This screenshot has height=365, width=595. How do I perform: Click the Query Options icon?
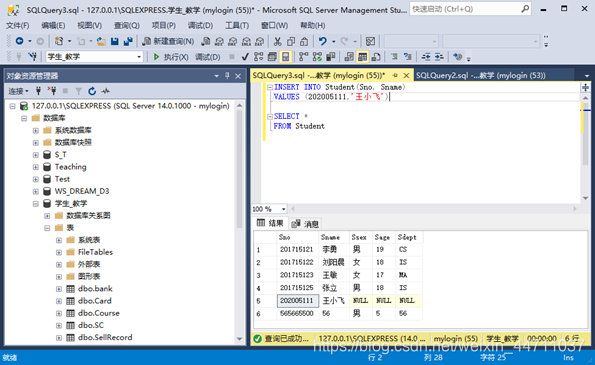click(x=272, y=57)
